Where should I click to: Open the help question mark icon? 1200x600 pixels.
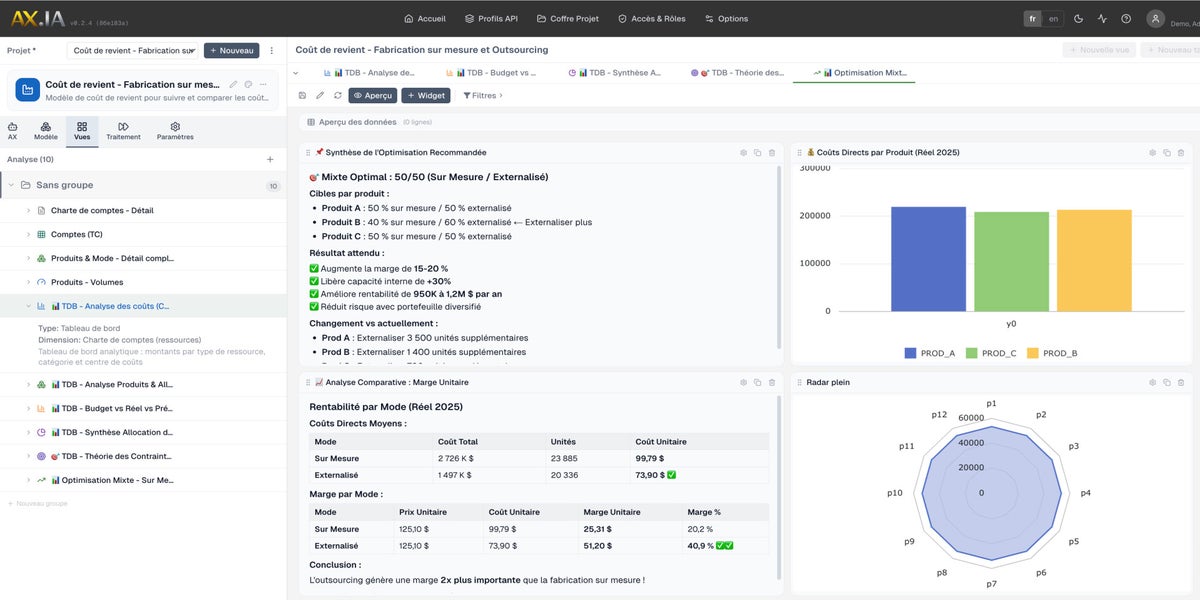(1127, 18)
